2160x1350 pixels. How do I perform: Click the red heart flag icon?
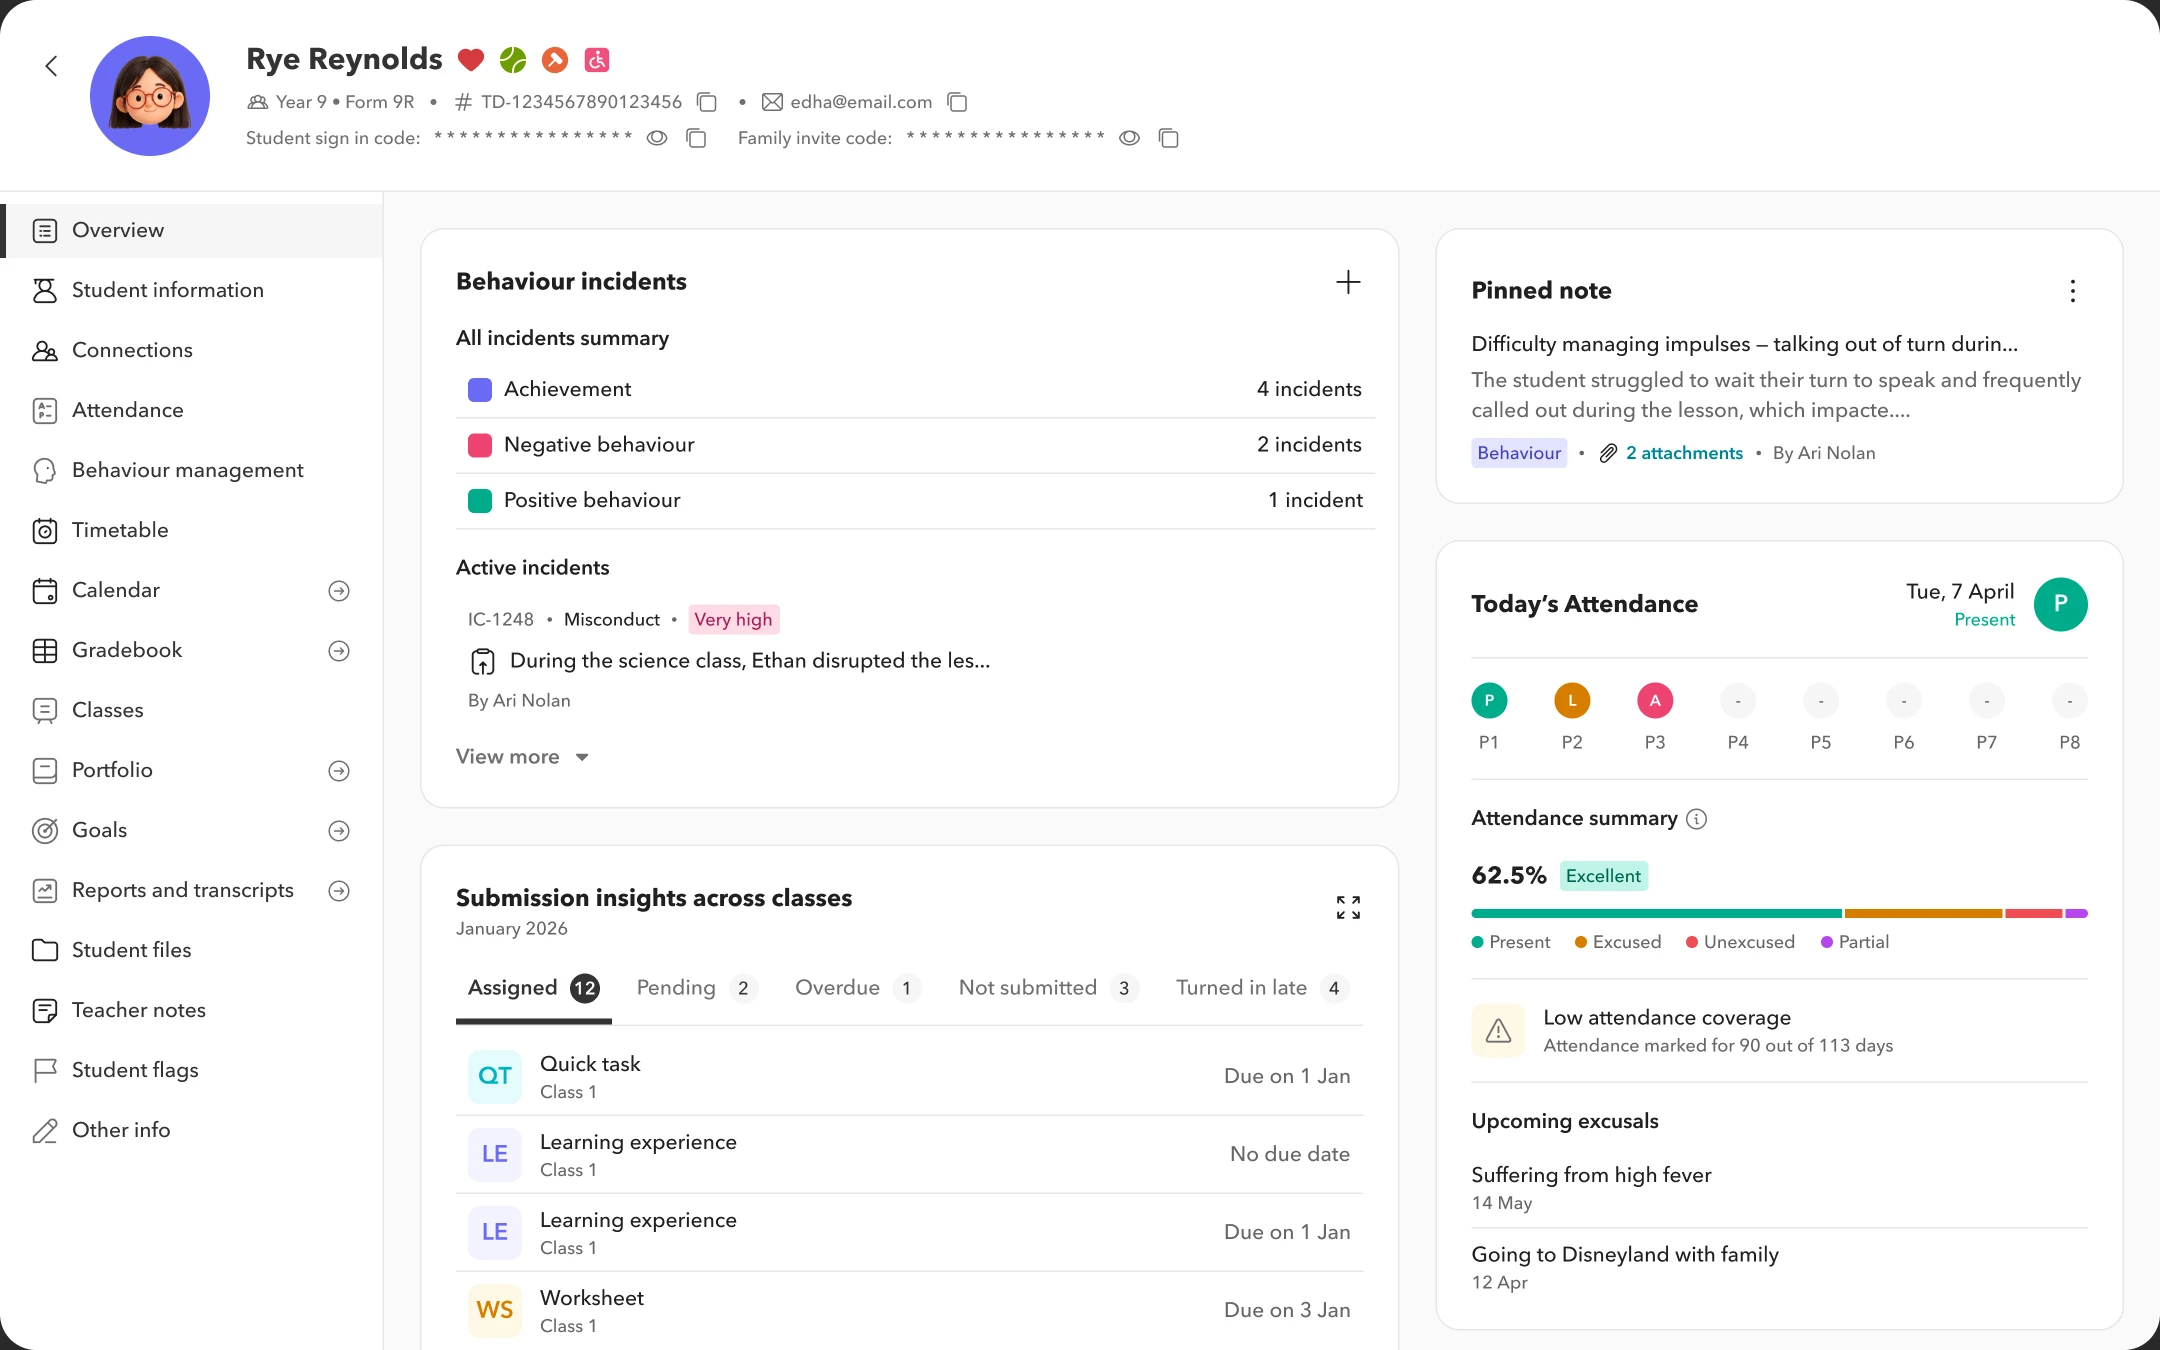tap(471, 60)
